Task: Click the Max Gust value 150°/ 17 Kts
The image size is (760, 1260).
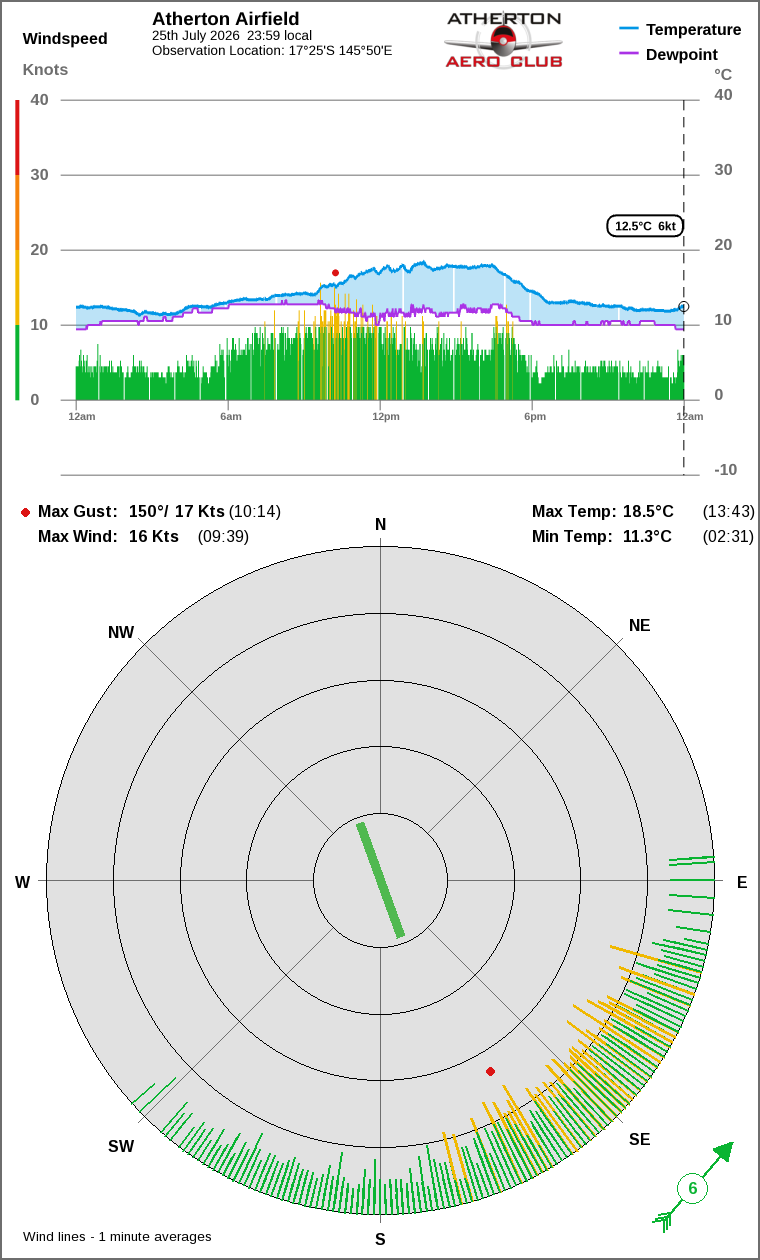Action: click(177, 512)
